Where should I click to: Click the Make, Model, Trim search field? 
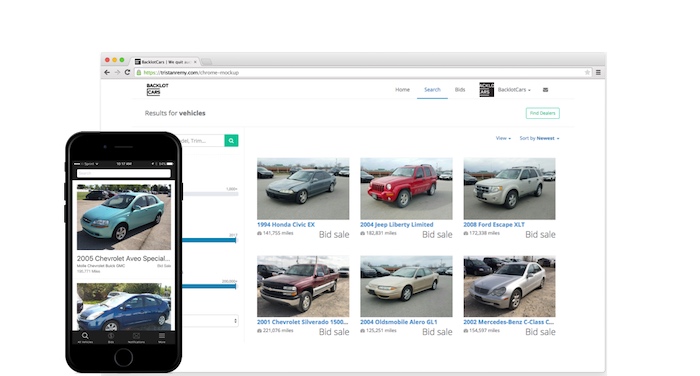[x=203, y=141]
